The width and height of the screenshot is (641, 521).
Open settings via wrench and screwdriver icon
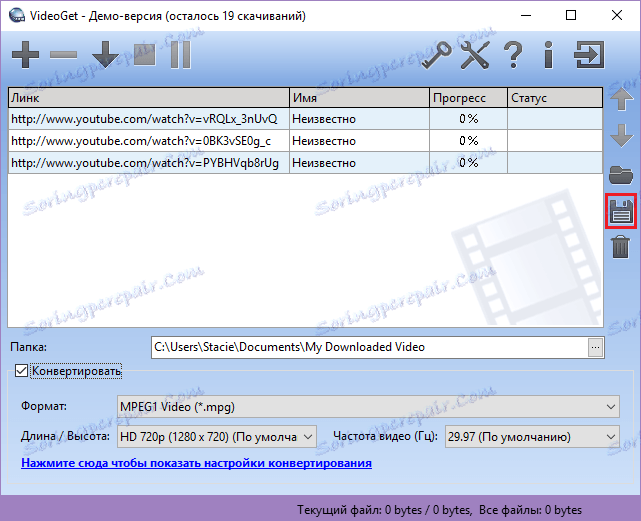click(475, 54)
